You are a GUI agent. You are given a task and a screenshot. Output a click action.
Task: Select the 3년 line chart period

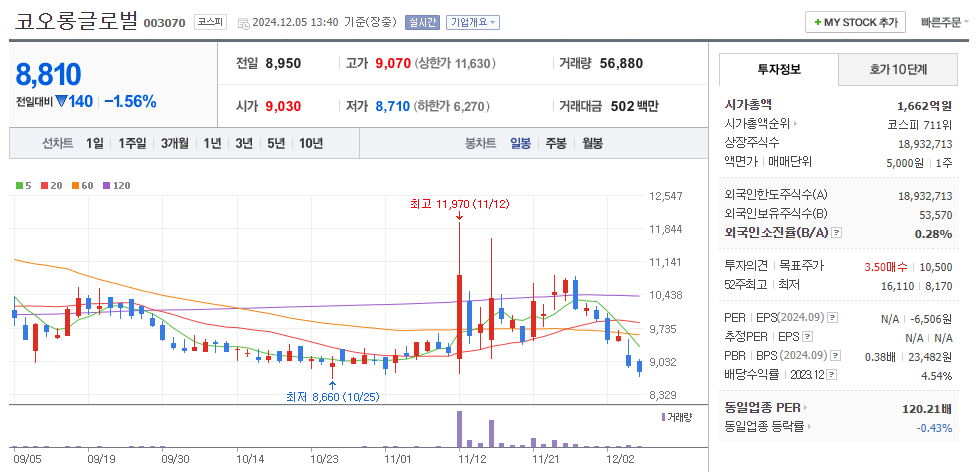244,143
